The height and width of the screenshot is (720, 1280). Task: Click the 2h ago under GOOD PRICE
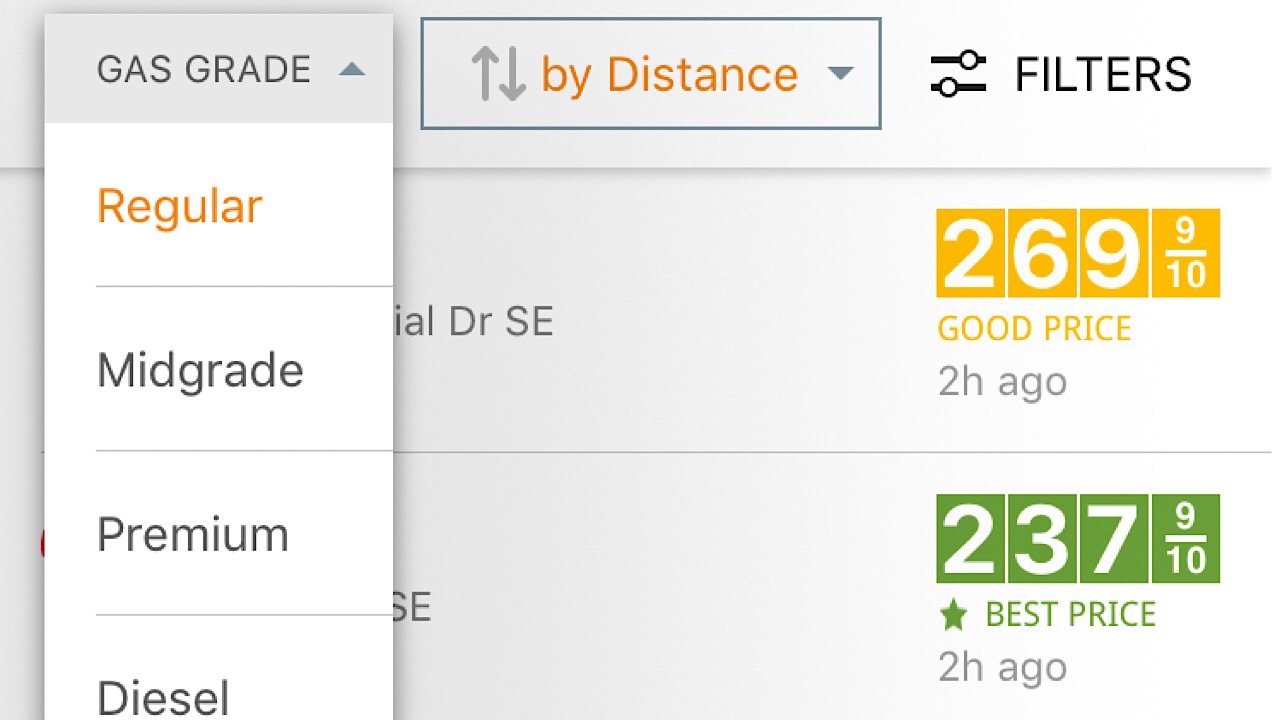click(x=1002, y=381)
